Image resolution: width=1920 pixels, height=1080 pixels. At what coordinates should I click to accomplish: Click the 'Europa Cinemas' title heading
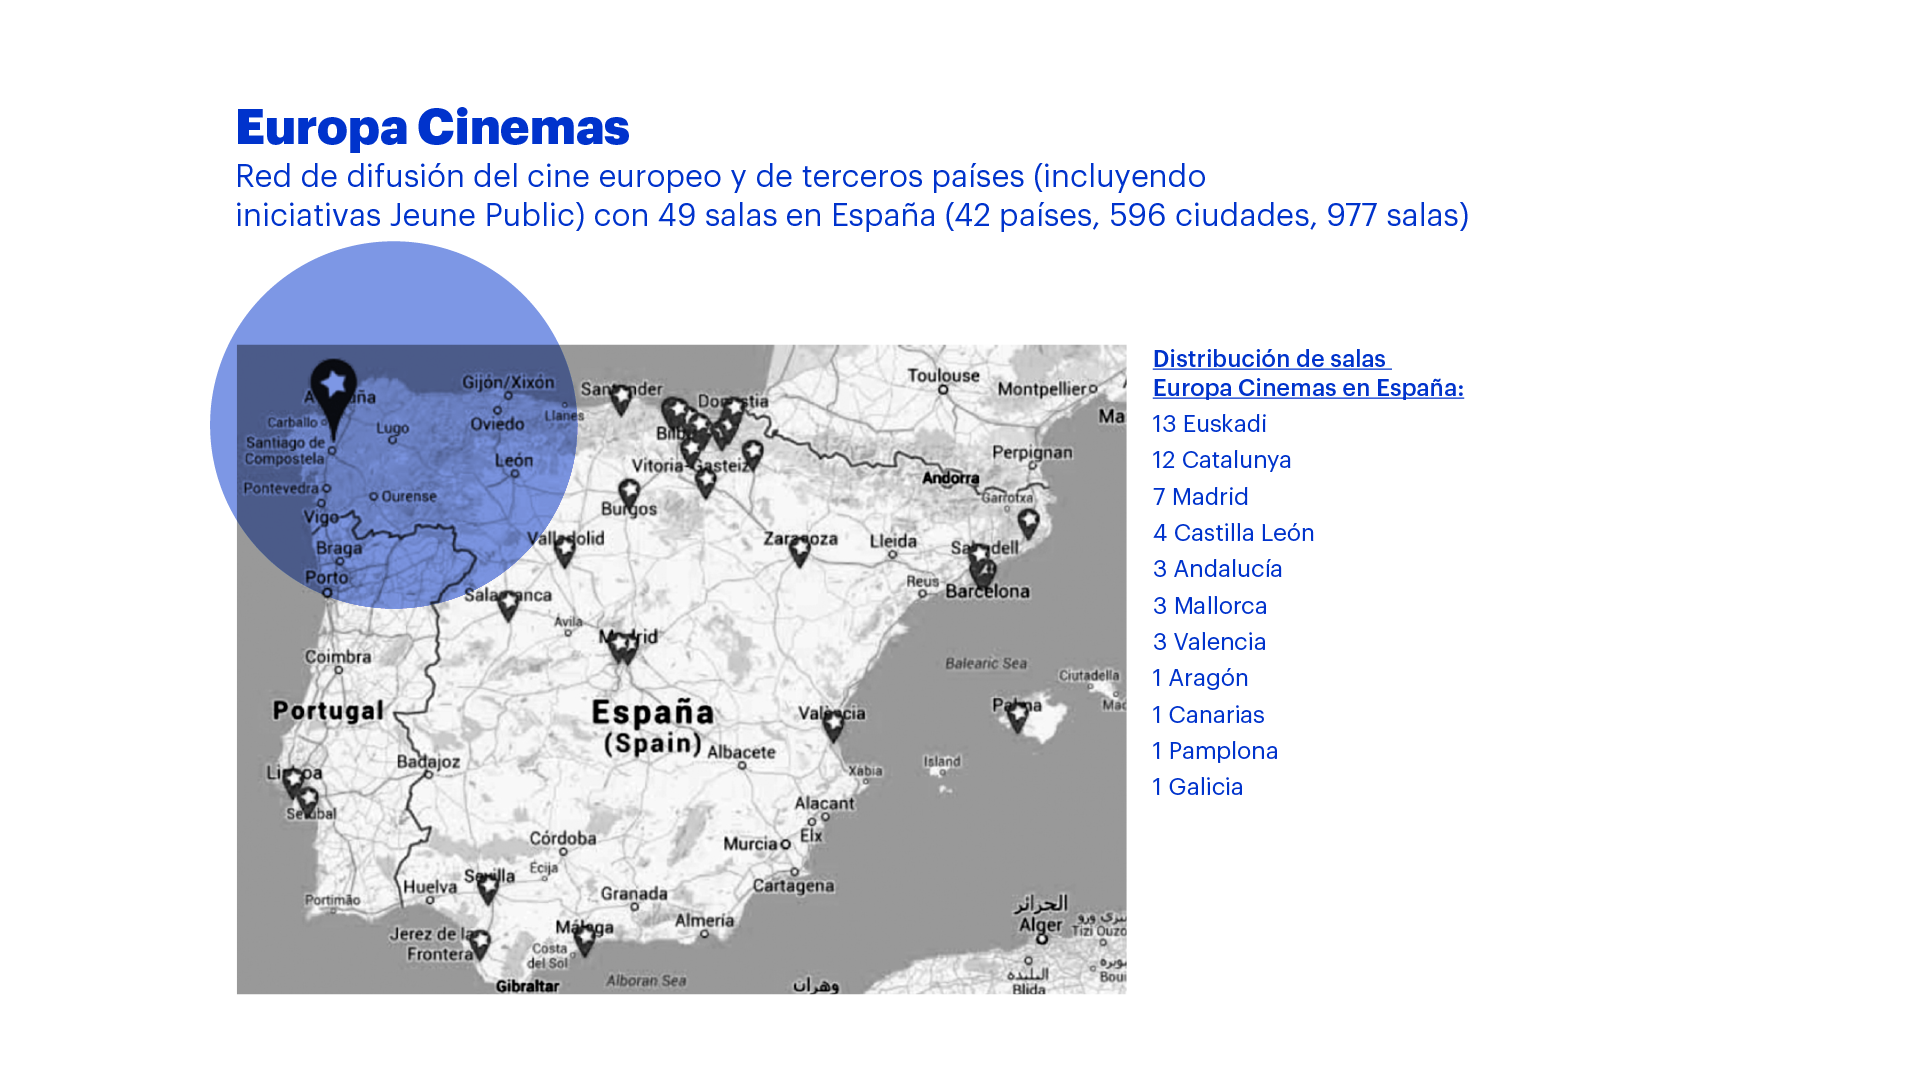432,127
